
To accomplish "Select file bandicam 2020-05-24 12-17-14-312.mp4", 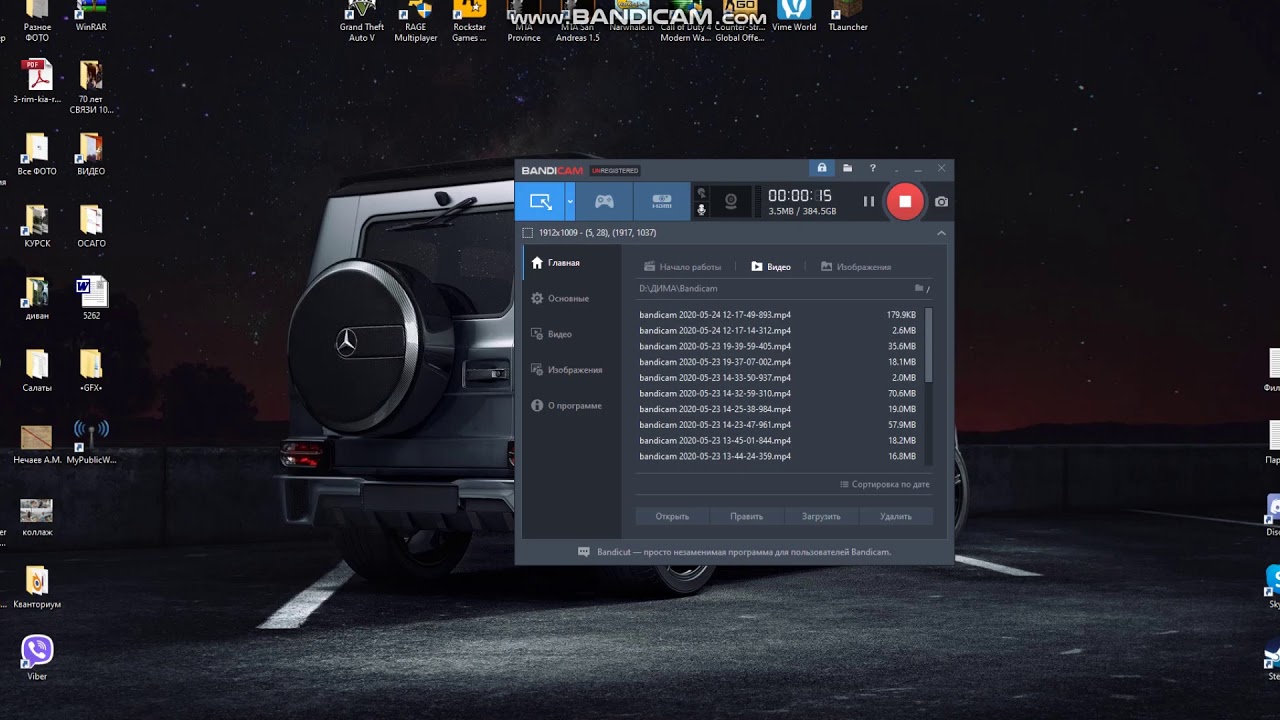I will tap(779, 330).
